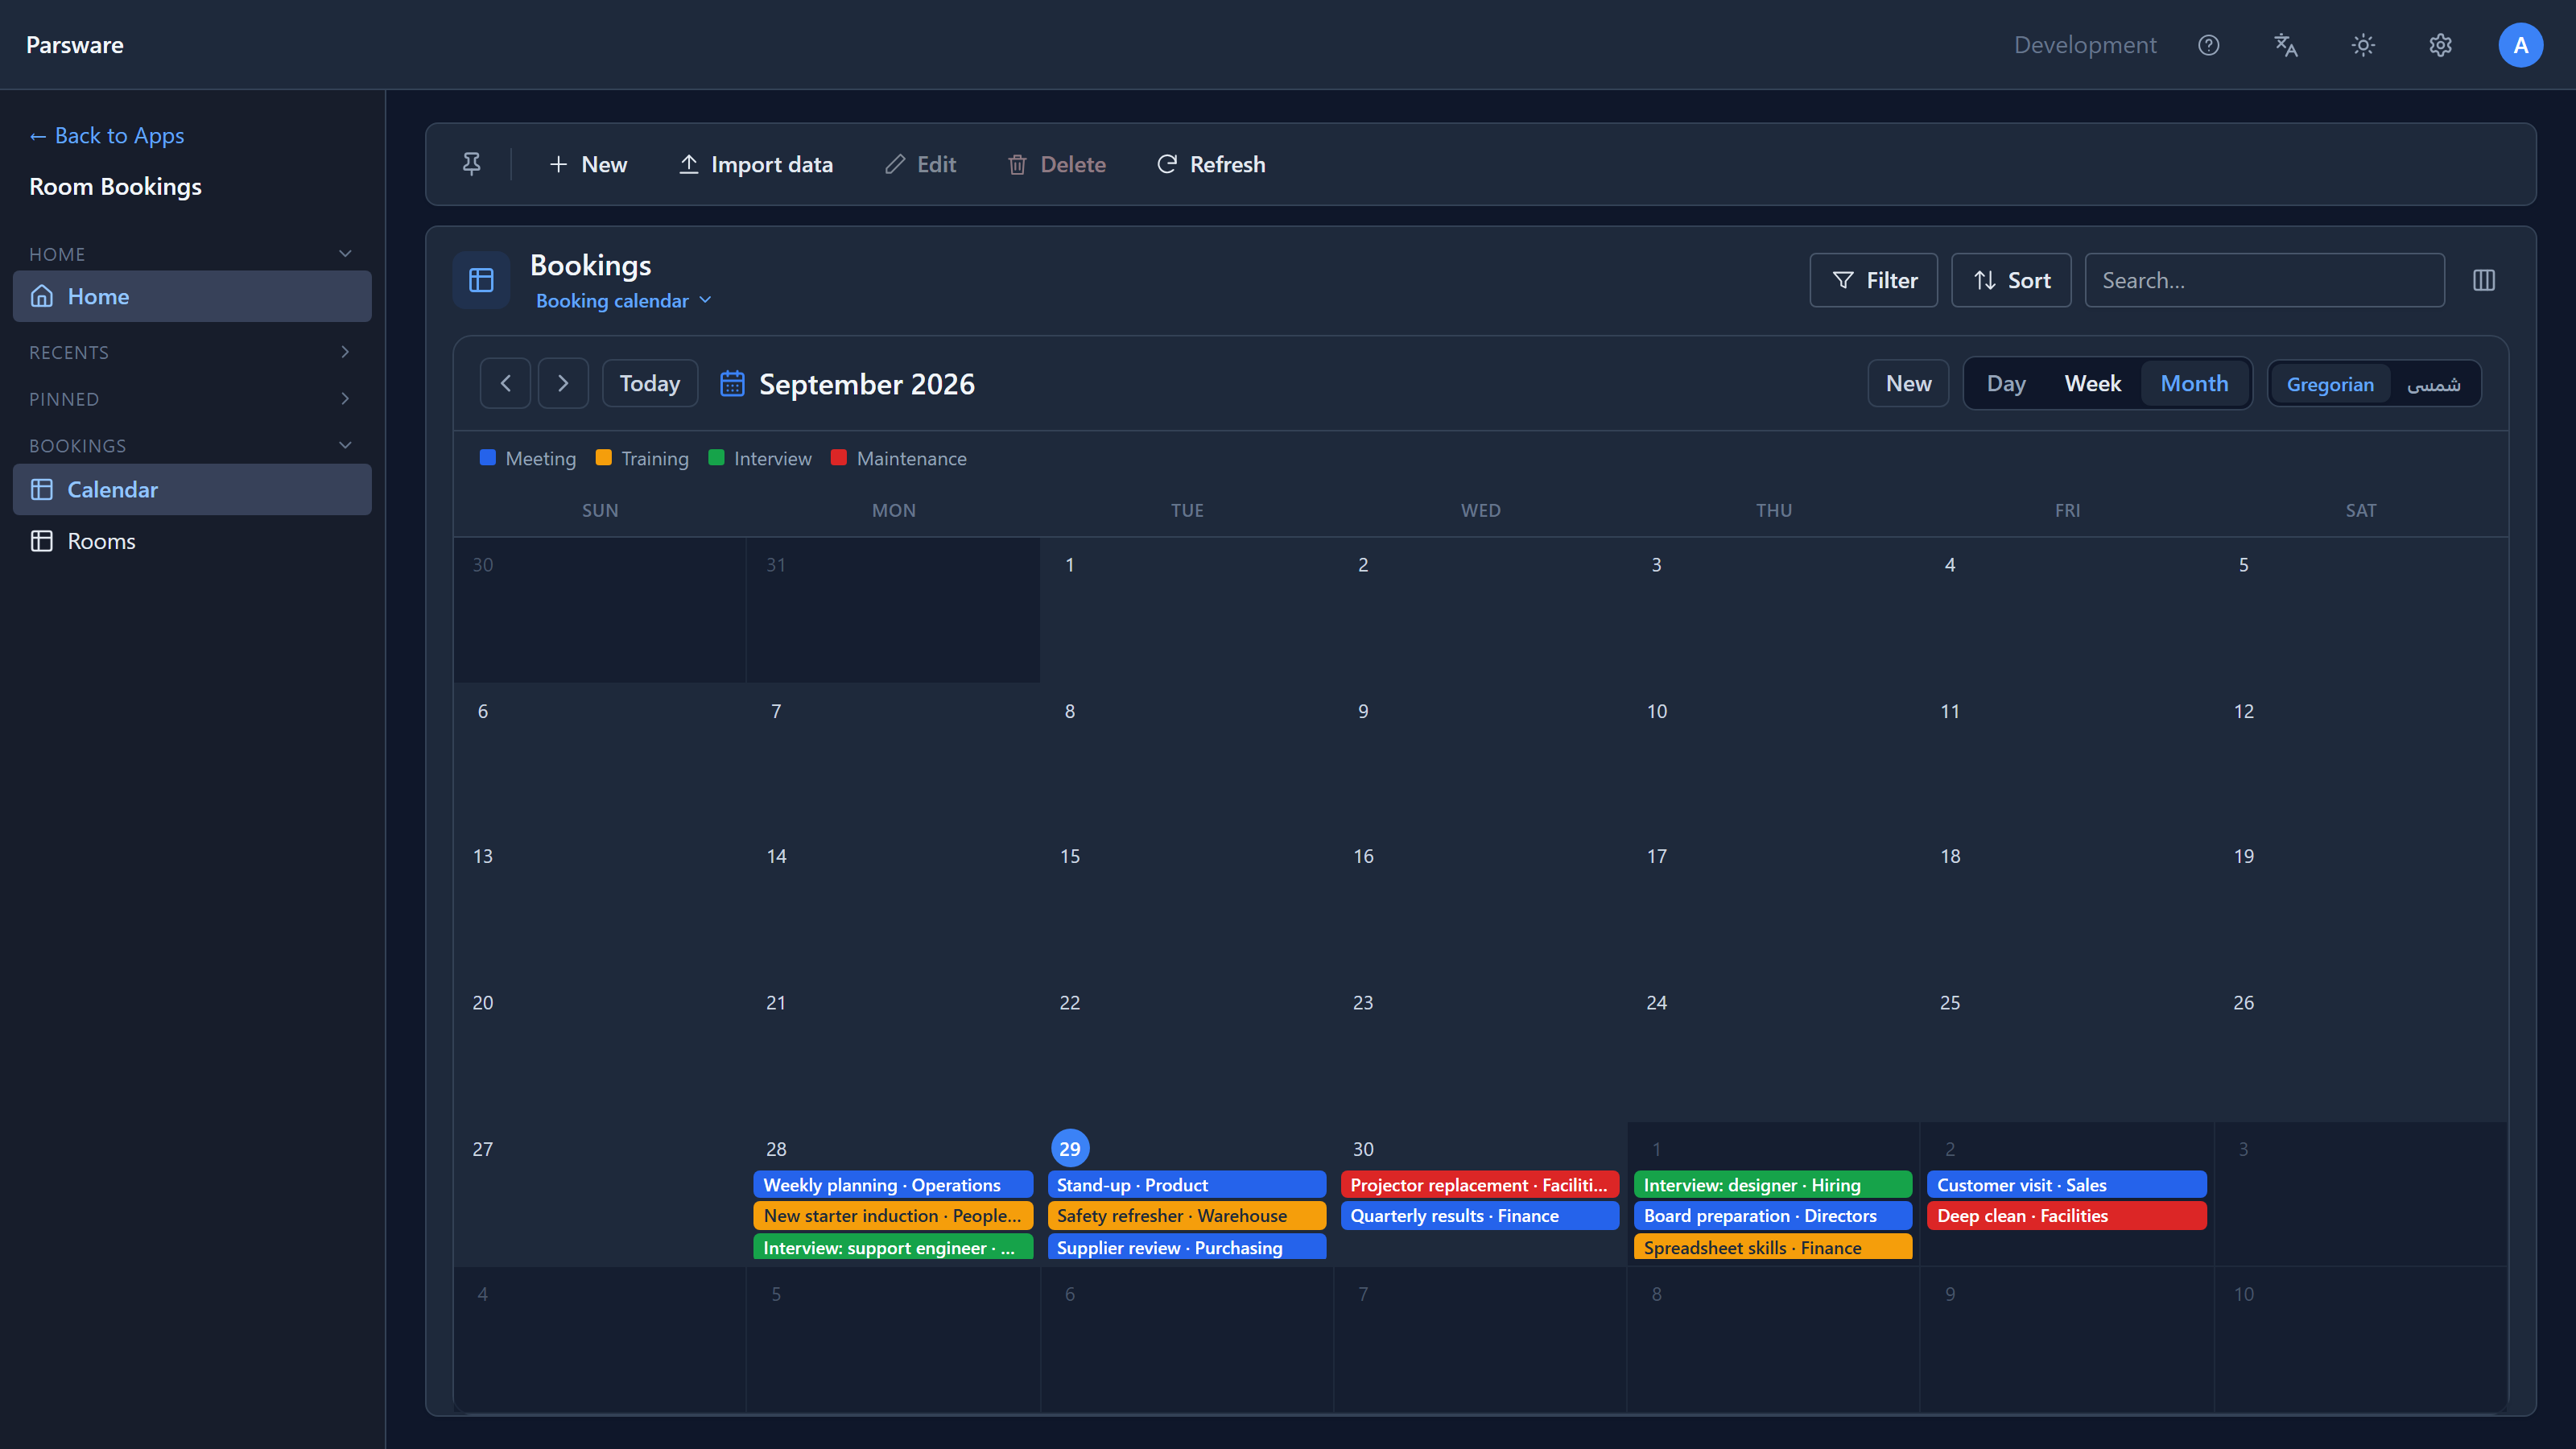2576x1449 pixels.
Task: Toggle the light/dark theme sun icon
Action: tap(2363, 45)
